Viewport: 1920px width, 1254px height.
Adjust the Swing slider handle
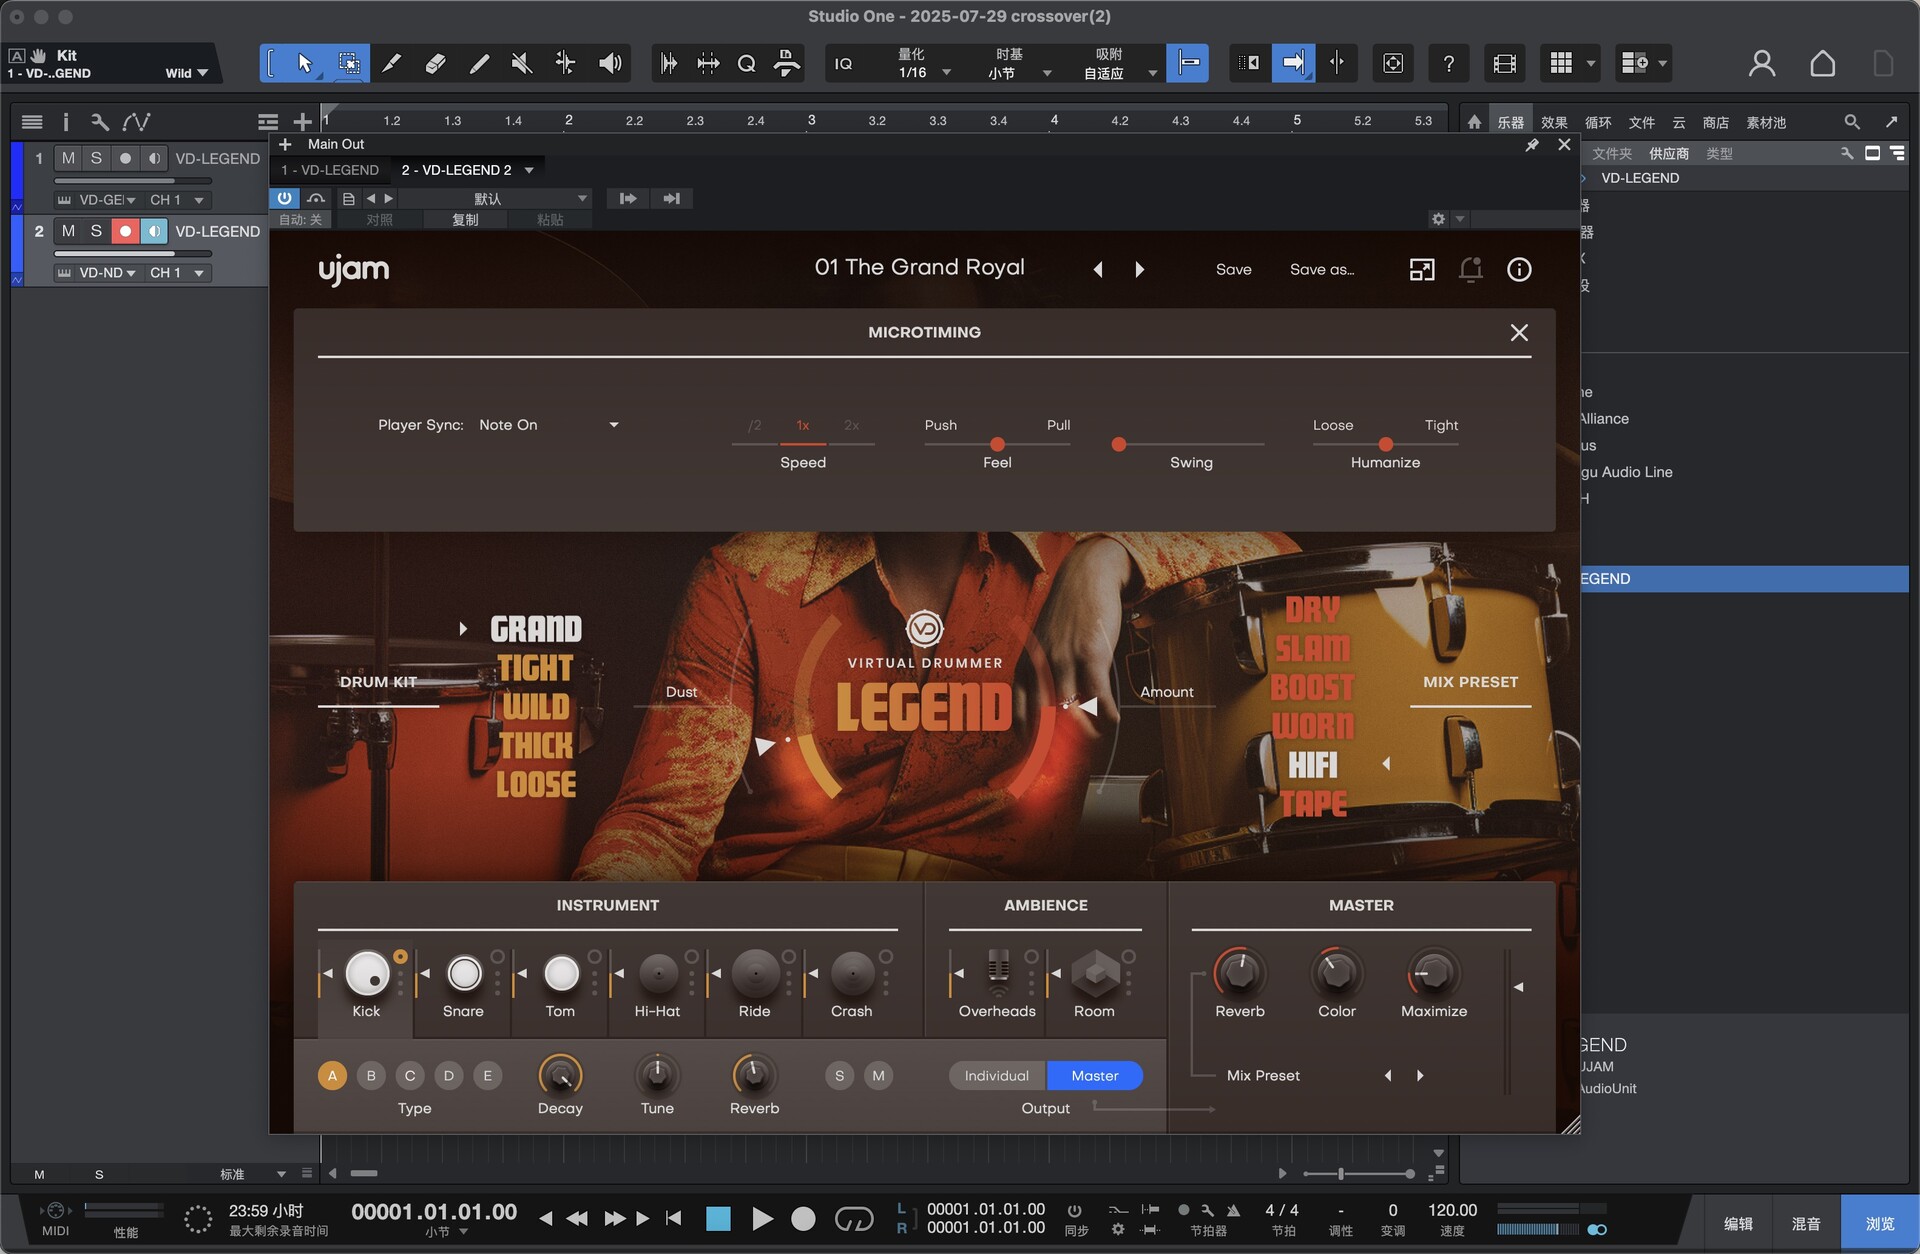1119,444
